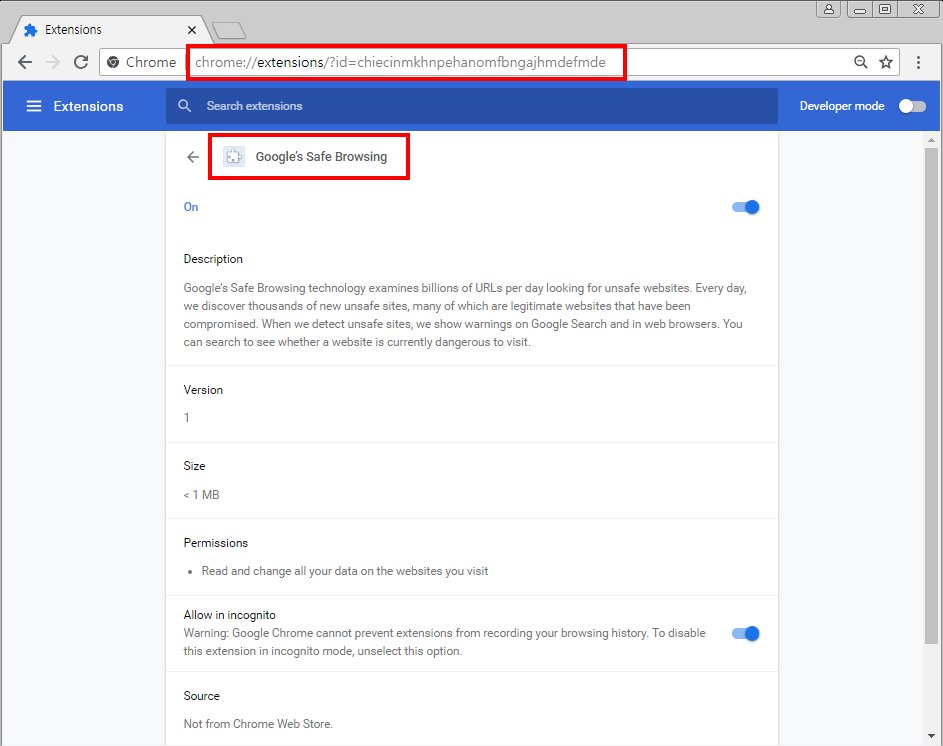Screen dimensions: 943x746
Task: Click Google's Safe Browsing puzzle icon
Action: 234,156
